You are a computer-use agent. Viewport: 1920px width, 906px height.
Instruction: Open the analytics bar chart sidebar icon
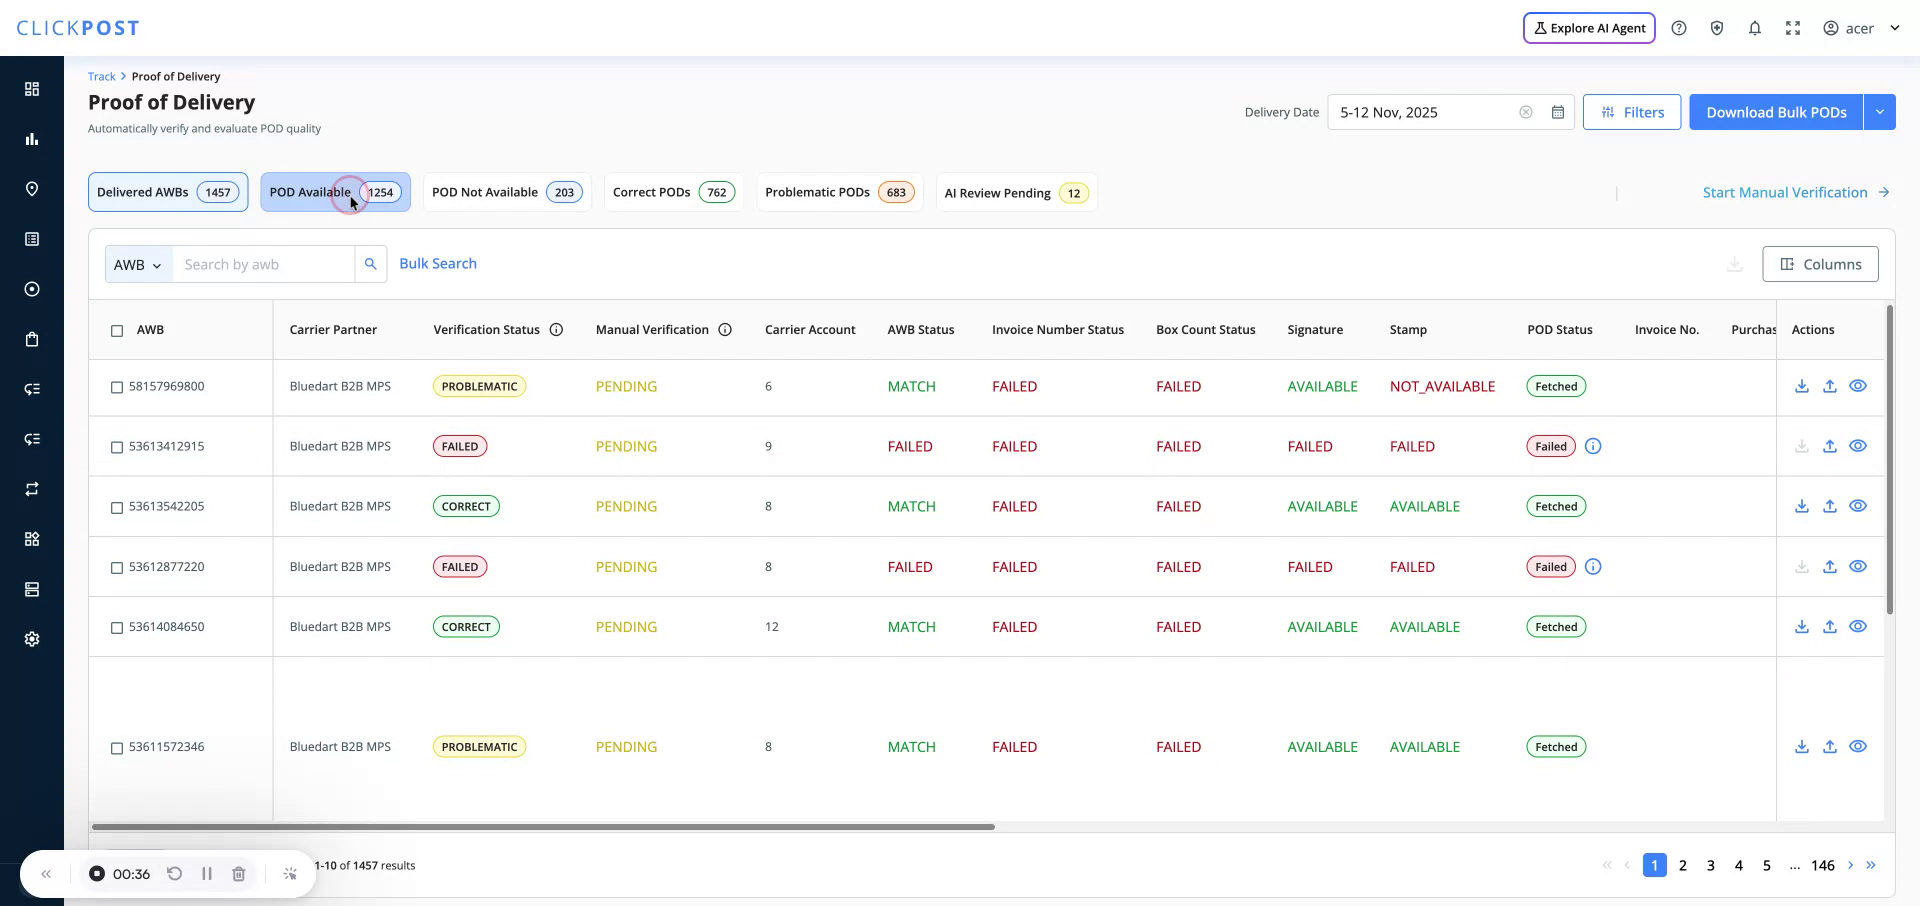[x=32, y=139]
